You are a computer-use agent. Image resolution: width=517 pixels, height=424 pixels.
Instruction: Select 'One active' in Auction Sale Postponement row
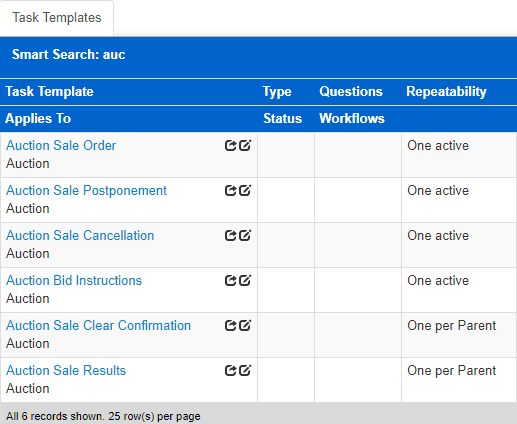point(438,190)
